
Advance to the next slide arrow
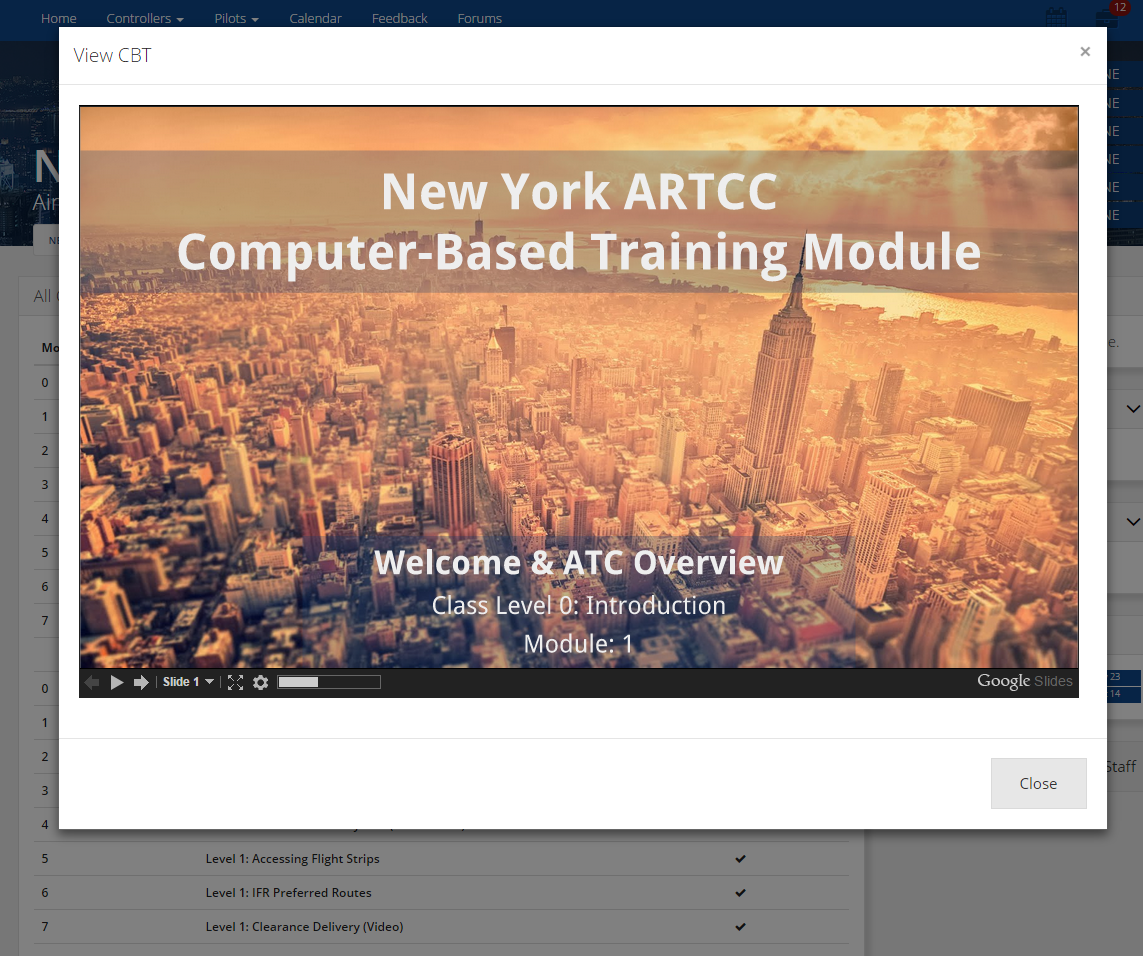[141, 682]
